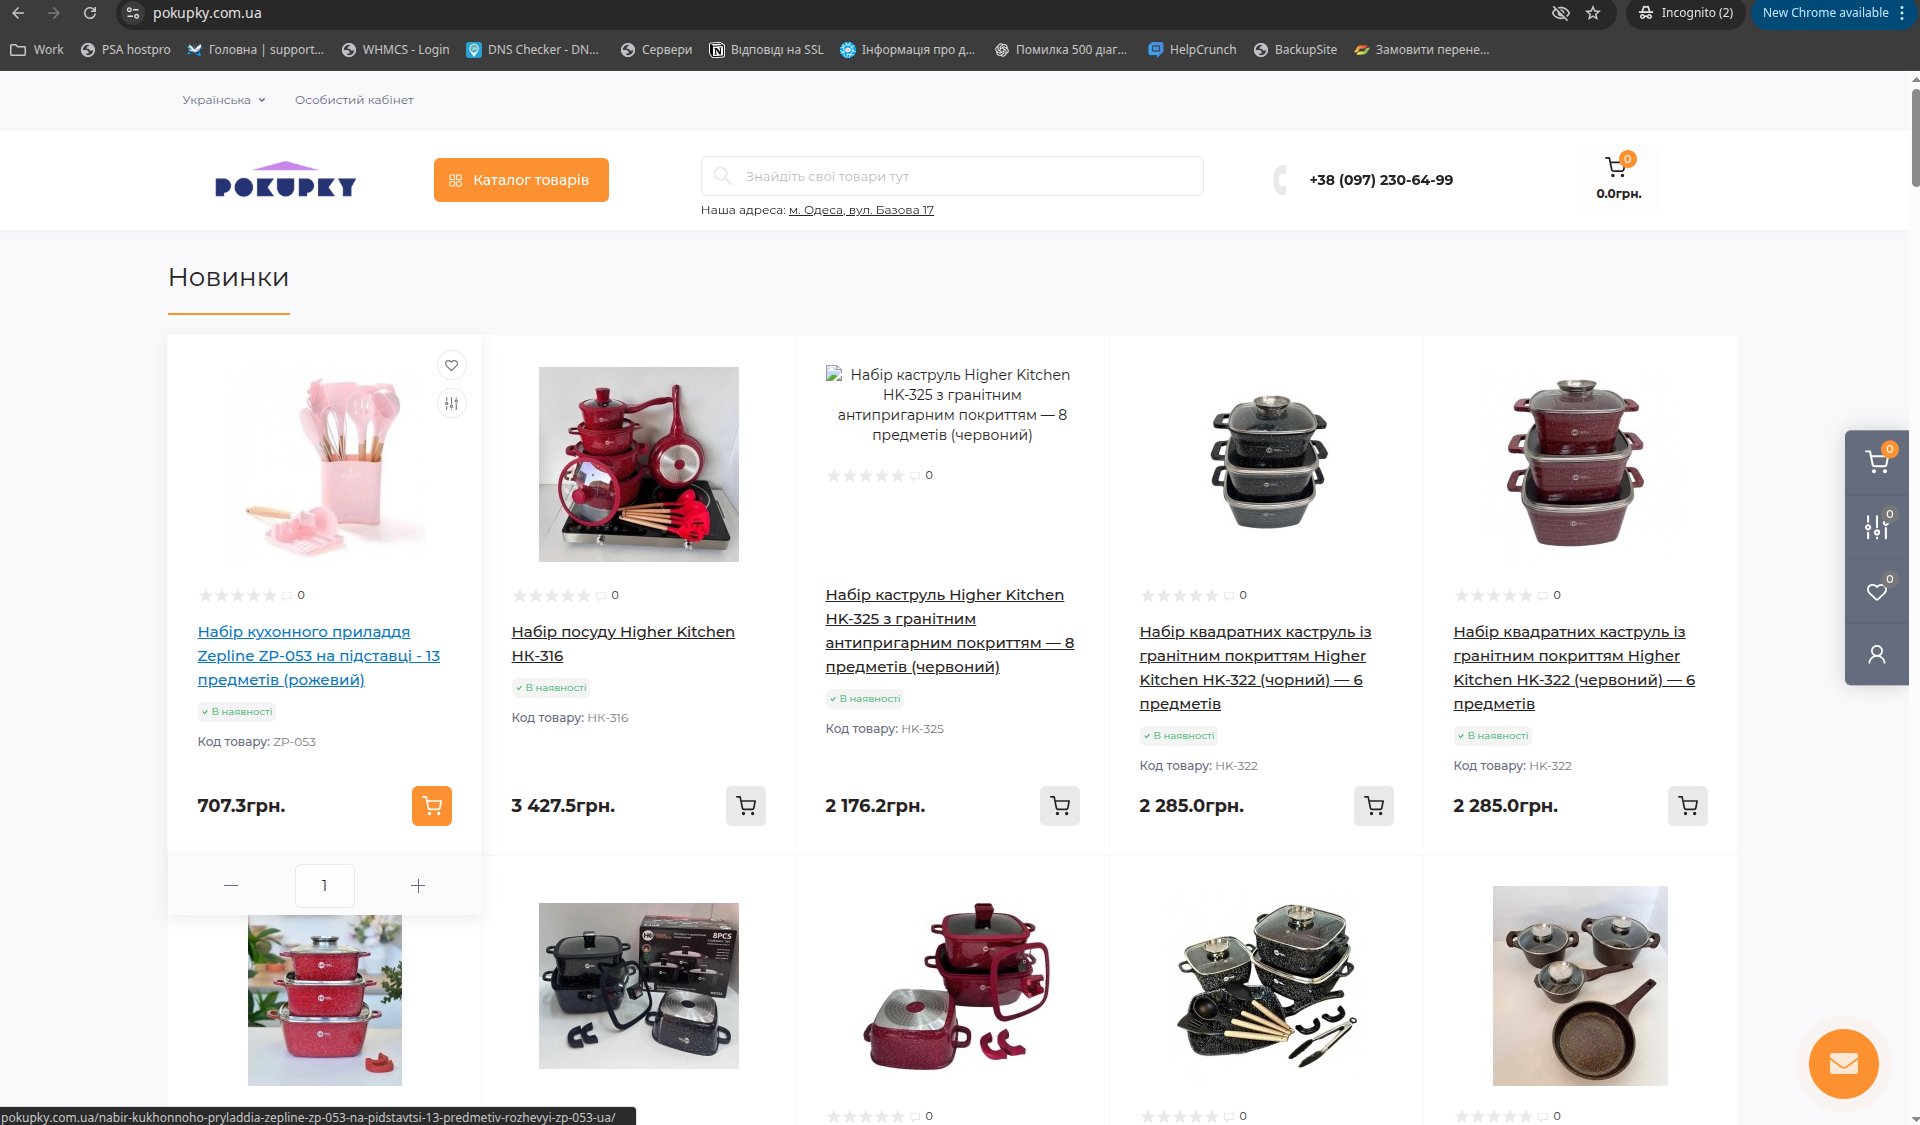Open HelpCrunch bookmark

[1192, 50]
